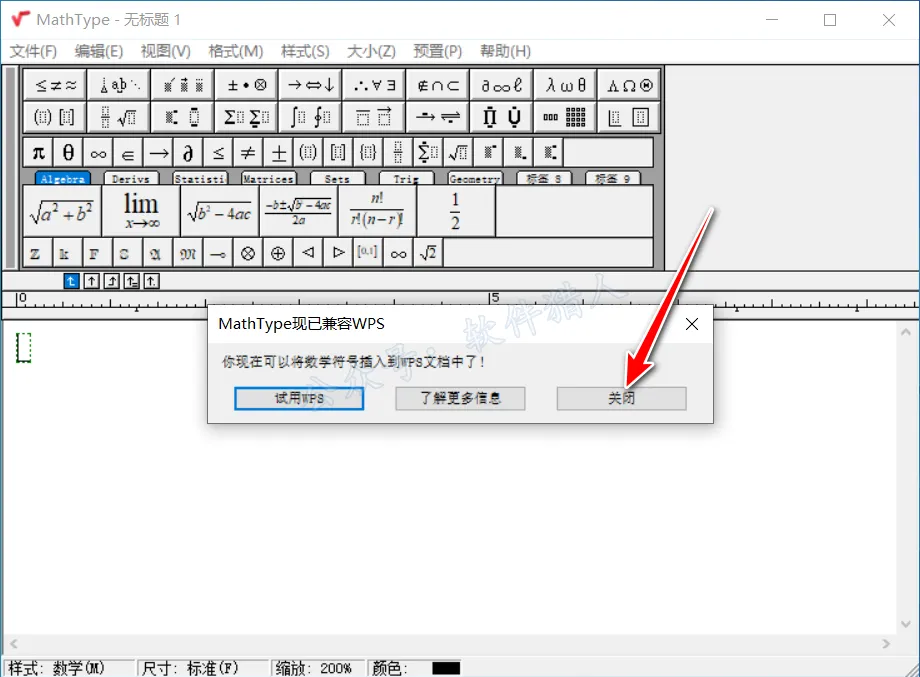Click the 试用WPS button

(299, 398)
